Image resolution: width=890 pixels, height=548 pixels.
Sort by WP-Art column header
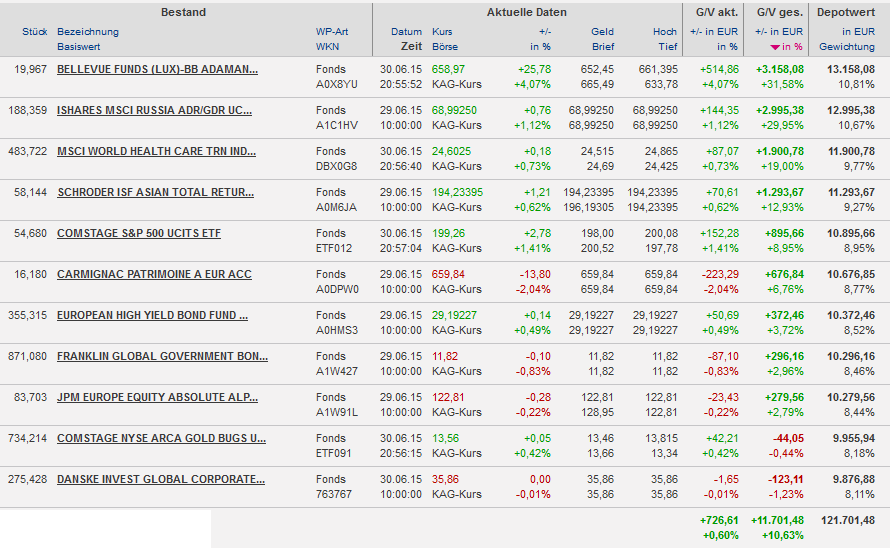point(331,32)
